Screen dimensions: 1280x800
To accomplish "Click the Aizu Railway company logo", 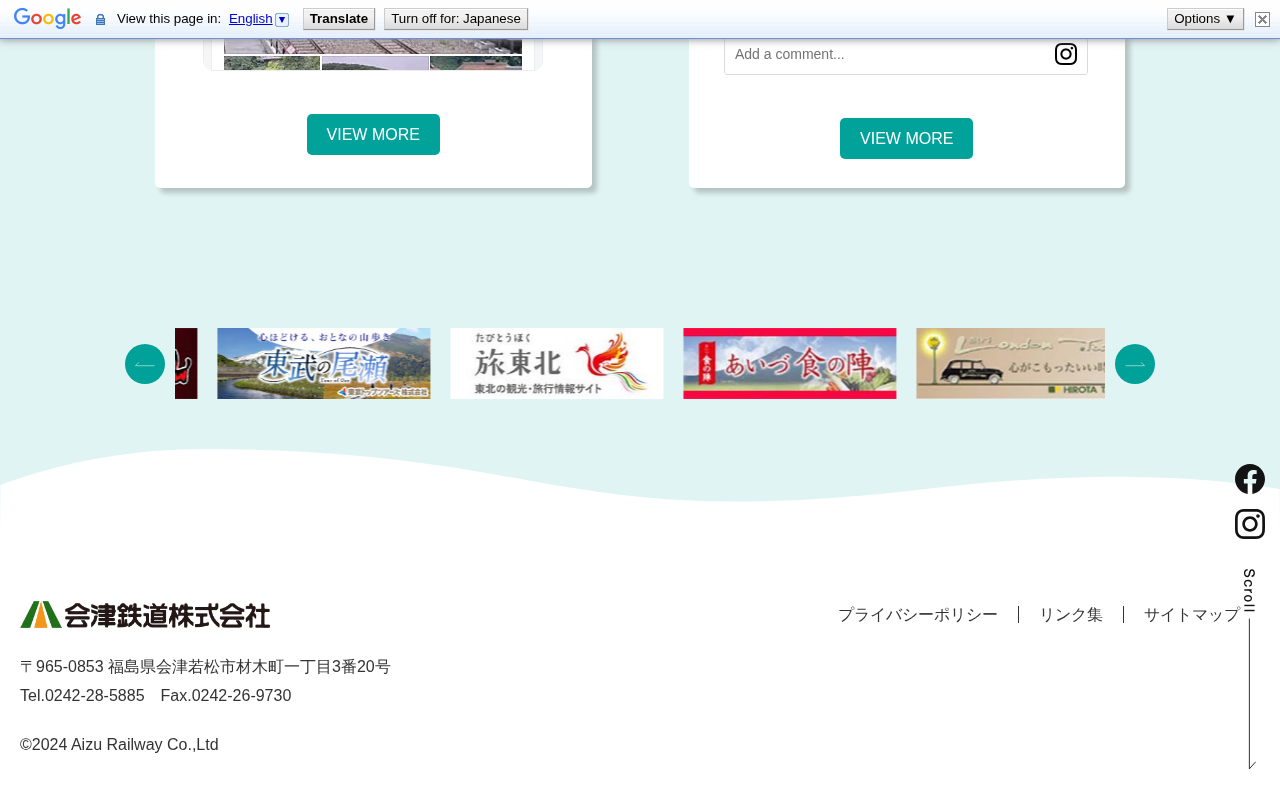I will coord(145,614).
